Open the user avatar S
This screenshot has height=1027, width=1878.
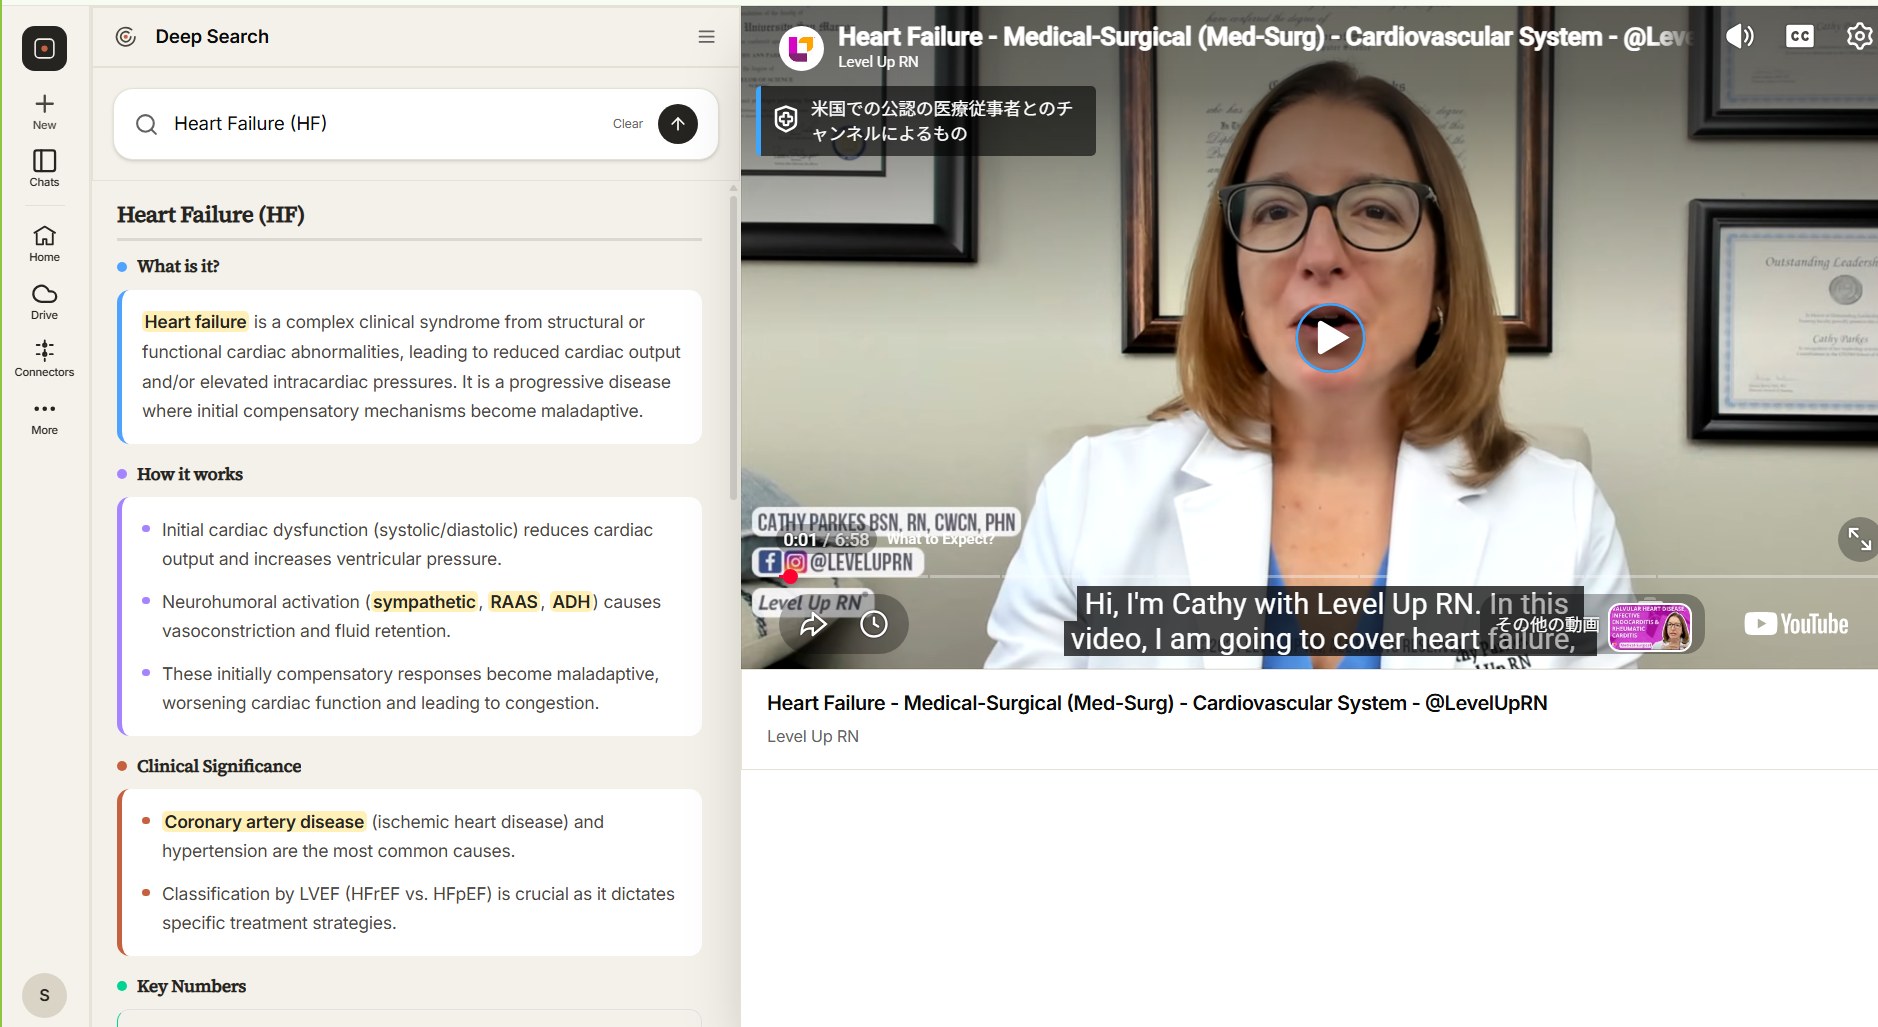[44, 995]
